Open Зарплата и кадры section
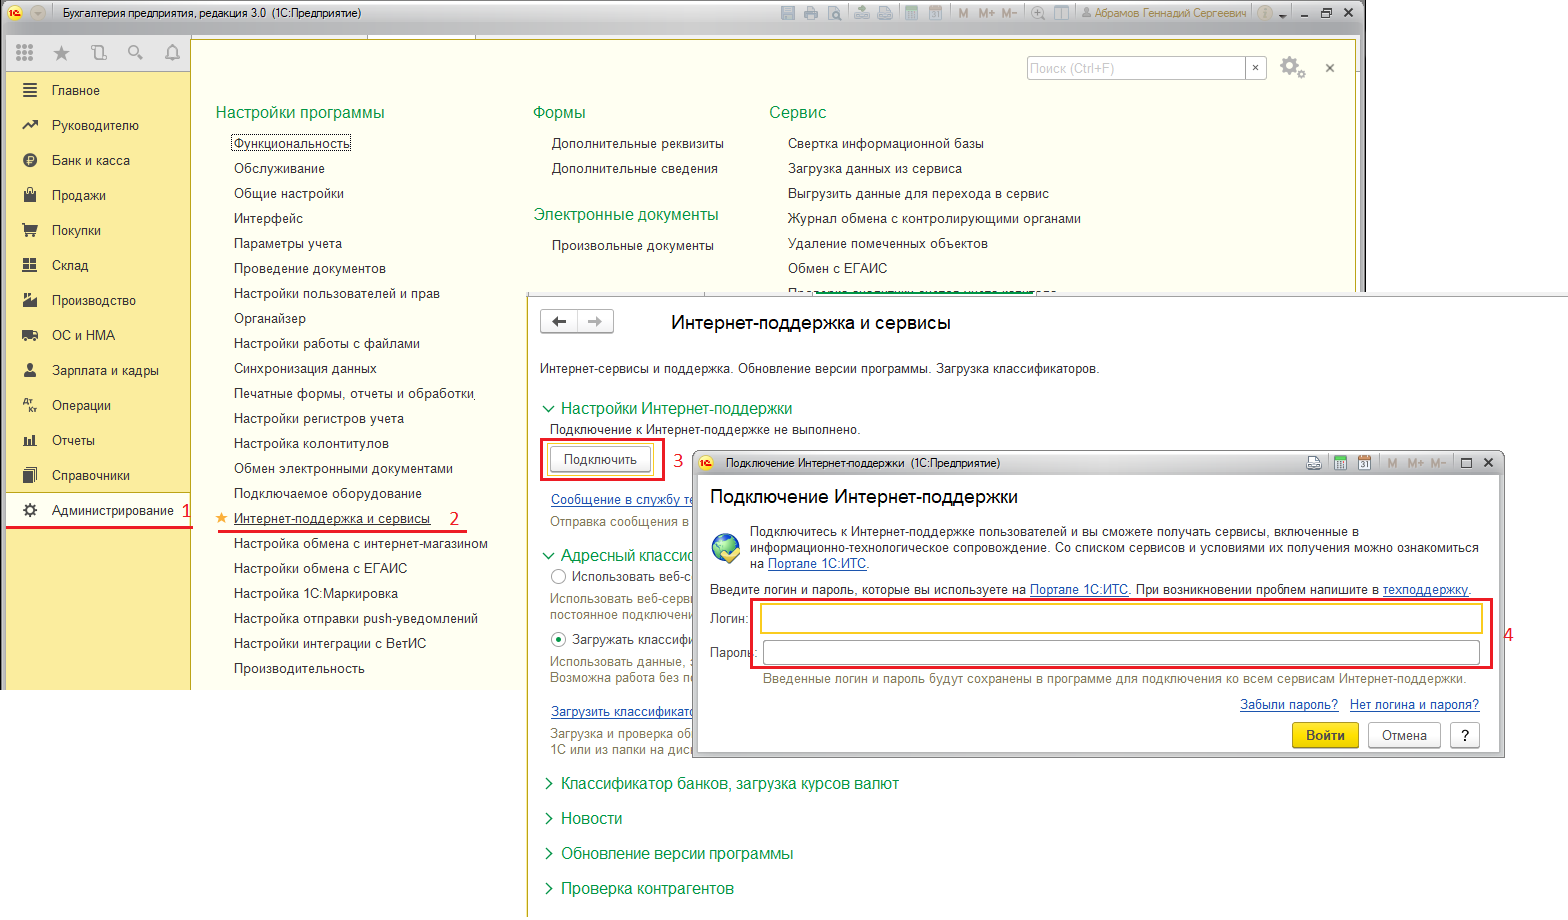1568x920 pixels. (x=97, y=370)
